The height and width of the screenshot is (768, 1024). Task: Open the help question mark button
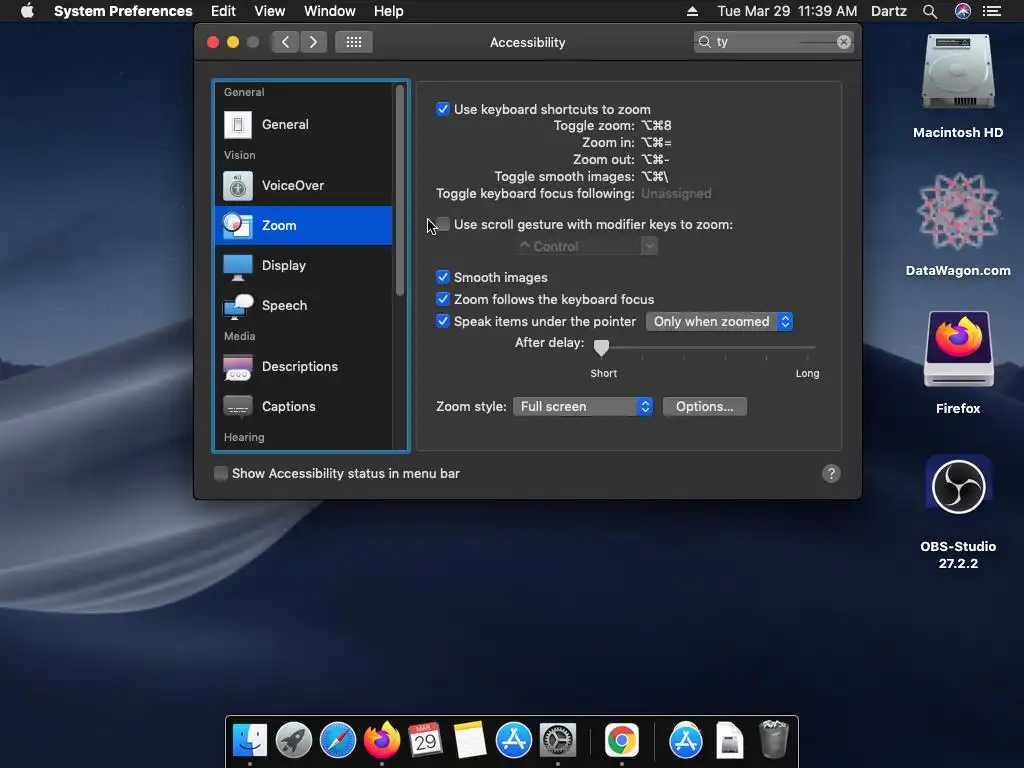pos(831,473)
